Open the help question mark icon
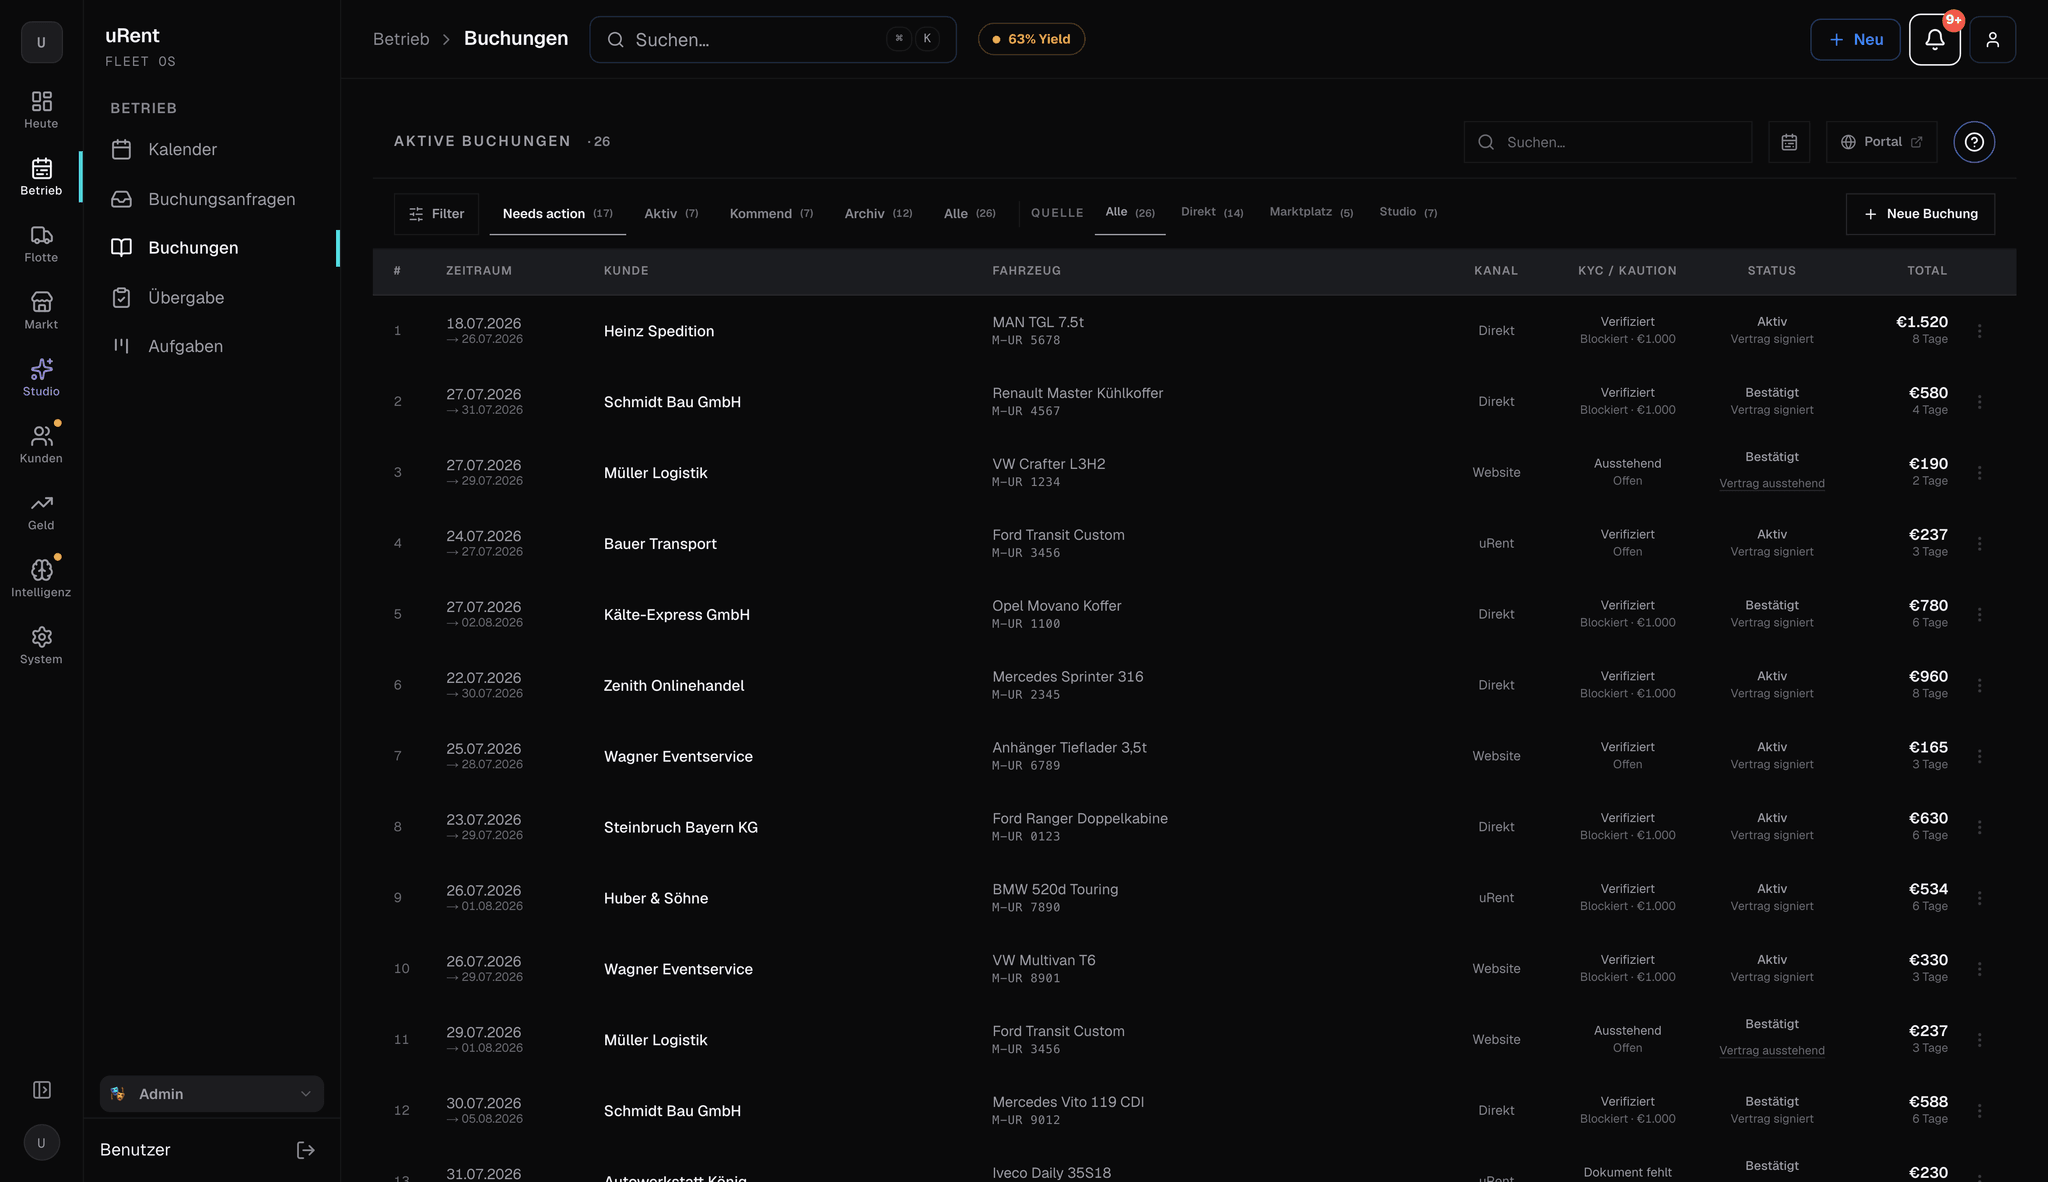 (x=1974, y=142)
